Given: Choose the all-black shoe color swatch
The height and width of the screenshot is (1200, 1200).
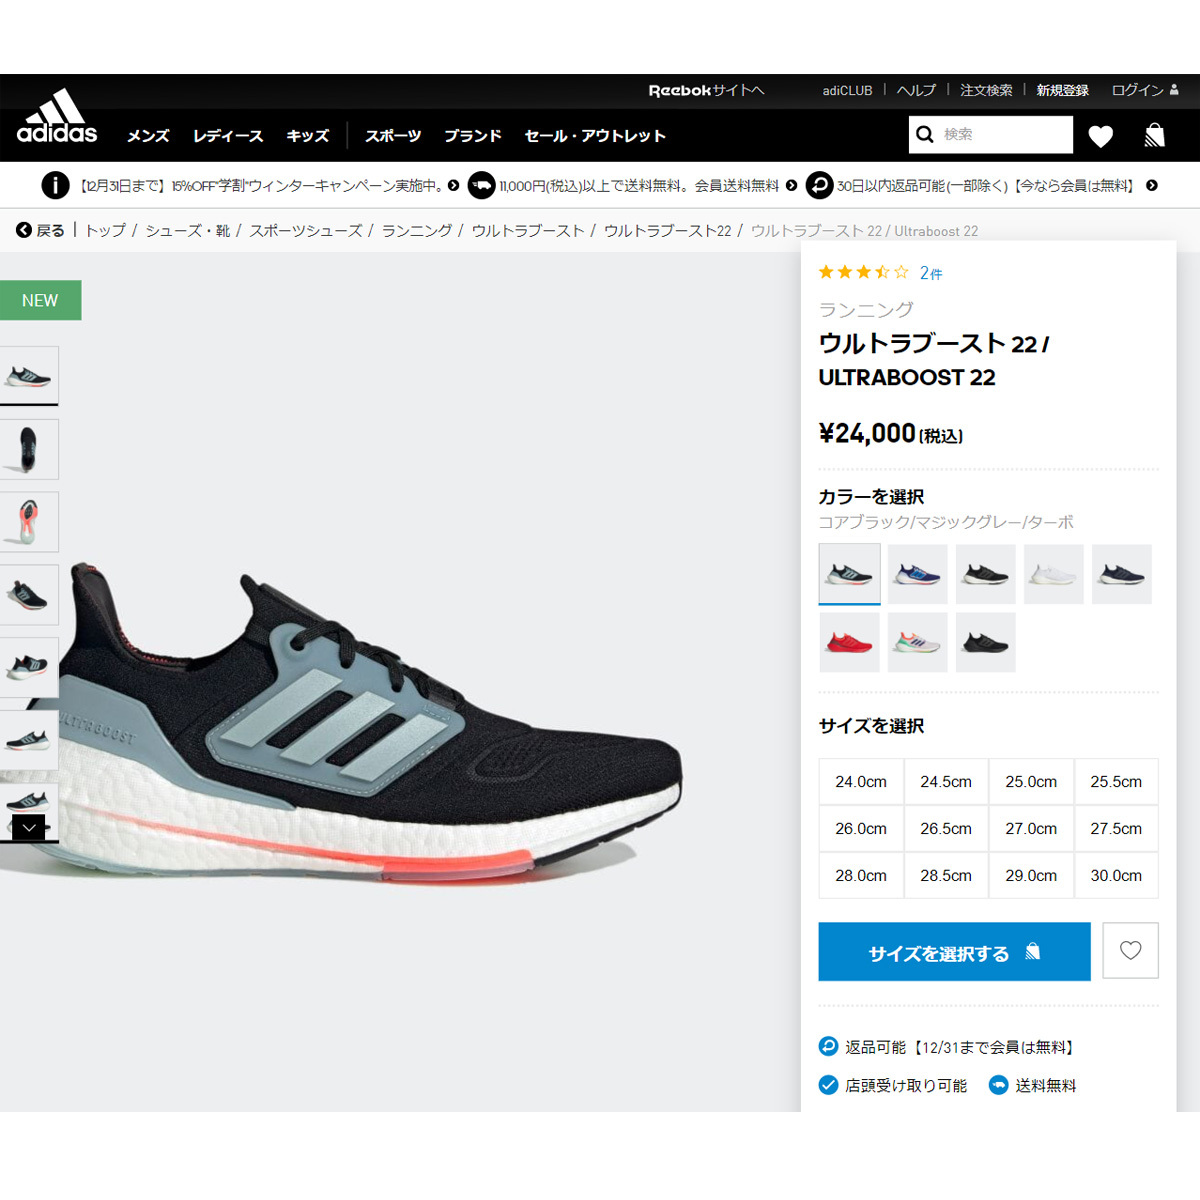Looking at the screenshot, I should tap(985, 642).
